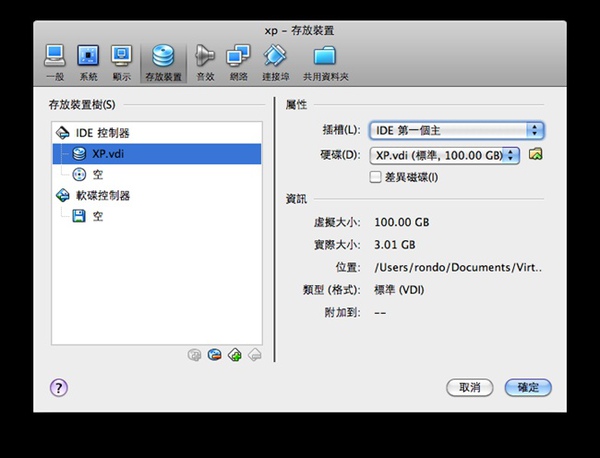This screenshot has width=600, height=458.
Task: Open virtual media manager folder icon
Action: coord(536,154)
